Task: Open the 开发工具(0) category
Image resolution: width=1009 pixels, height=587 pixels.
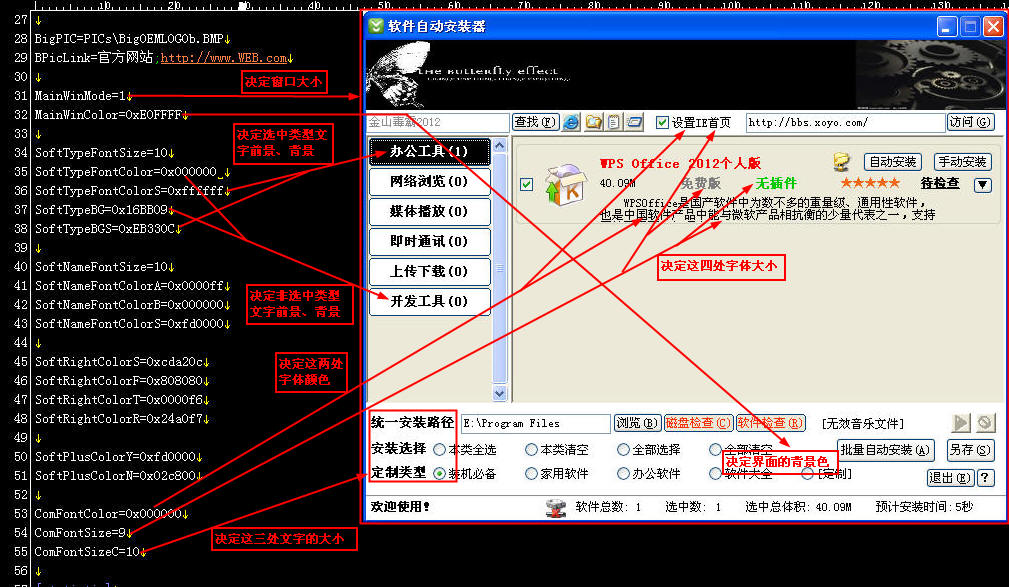Action: click(429, 301)
